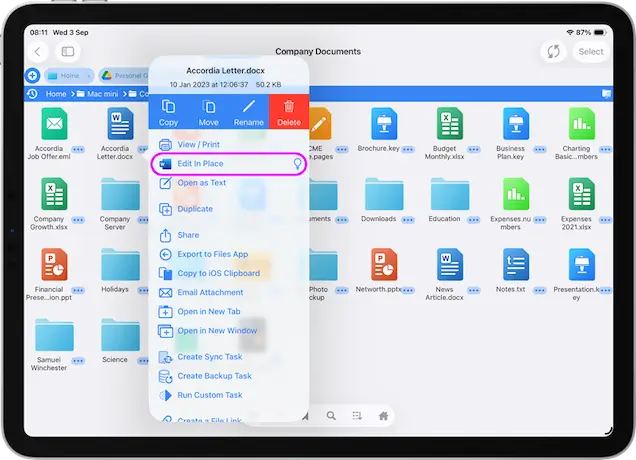
Task: Select Email Attachment menu entry
Action: (x=210, y=292)
